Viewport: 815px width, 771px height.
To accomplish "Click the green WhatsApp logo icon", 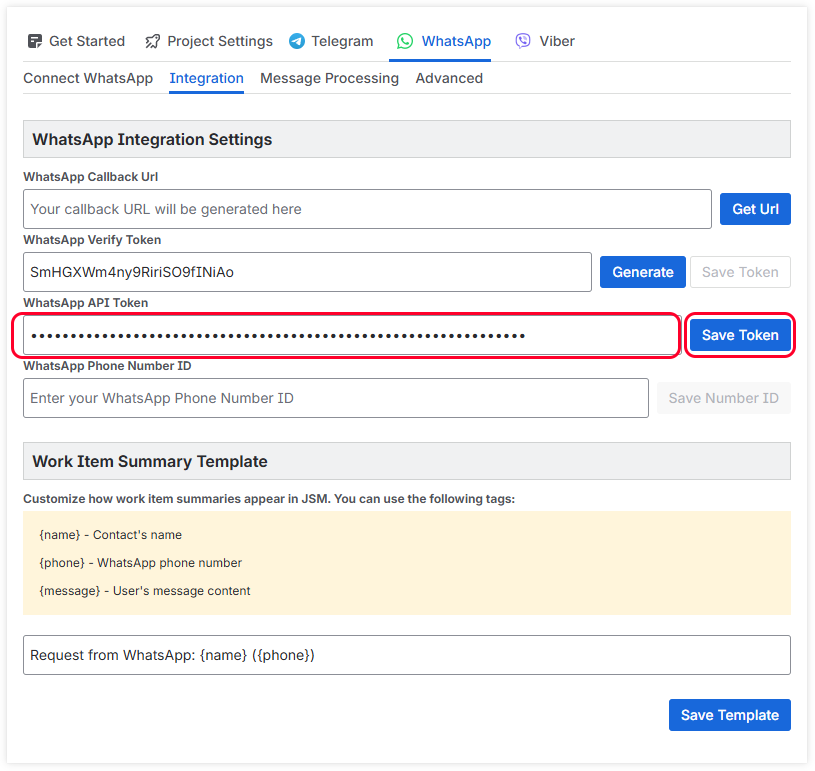I will [405, 41].
